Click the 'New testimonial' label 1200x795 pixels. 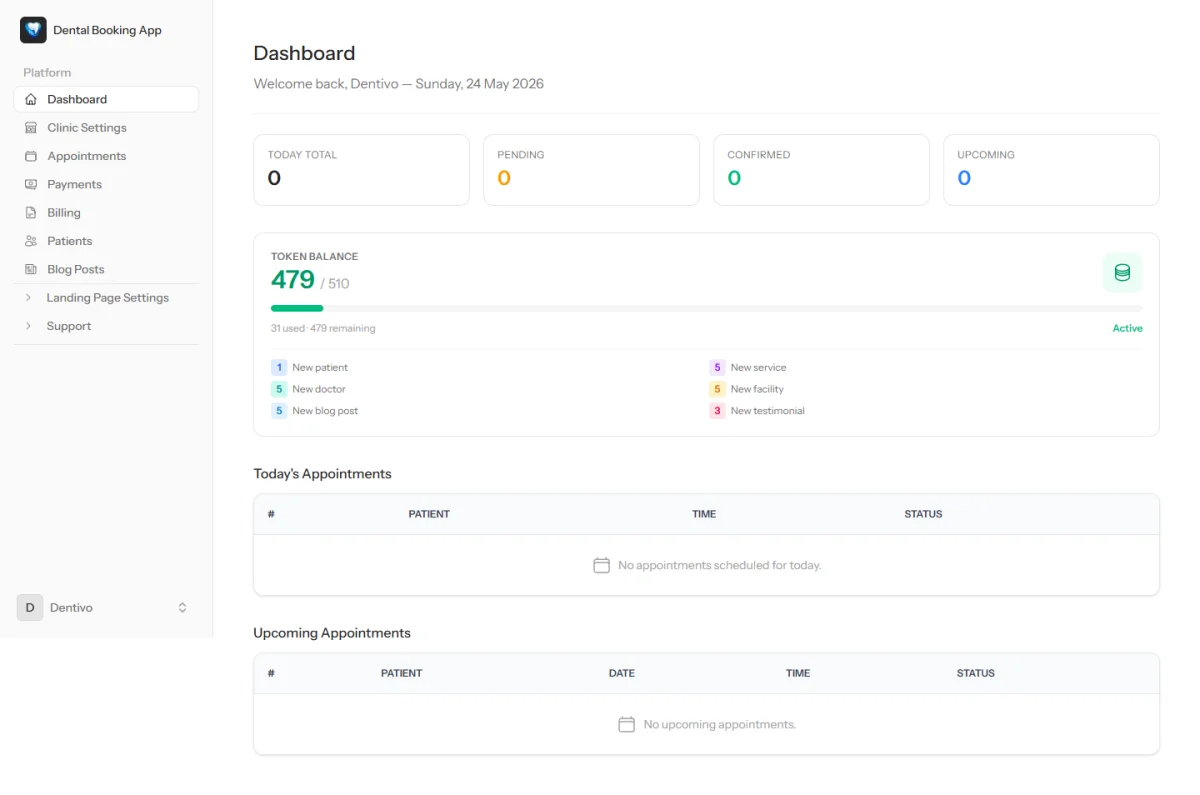(x=767, y=411)
